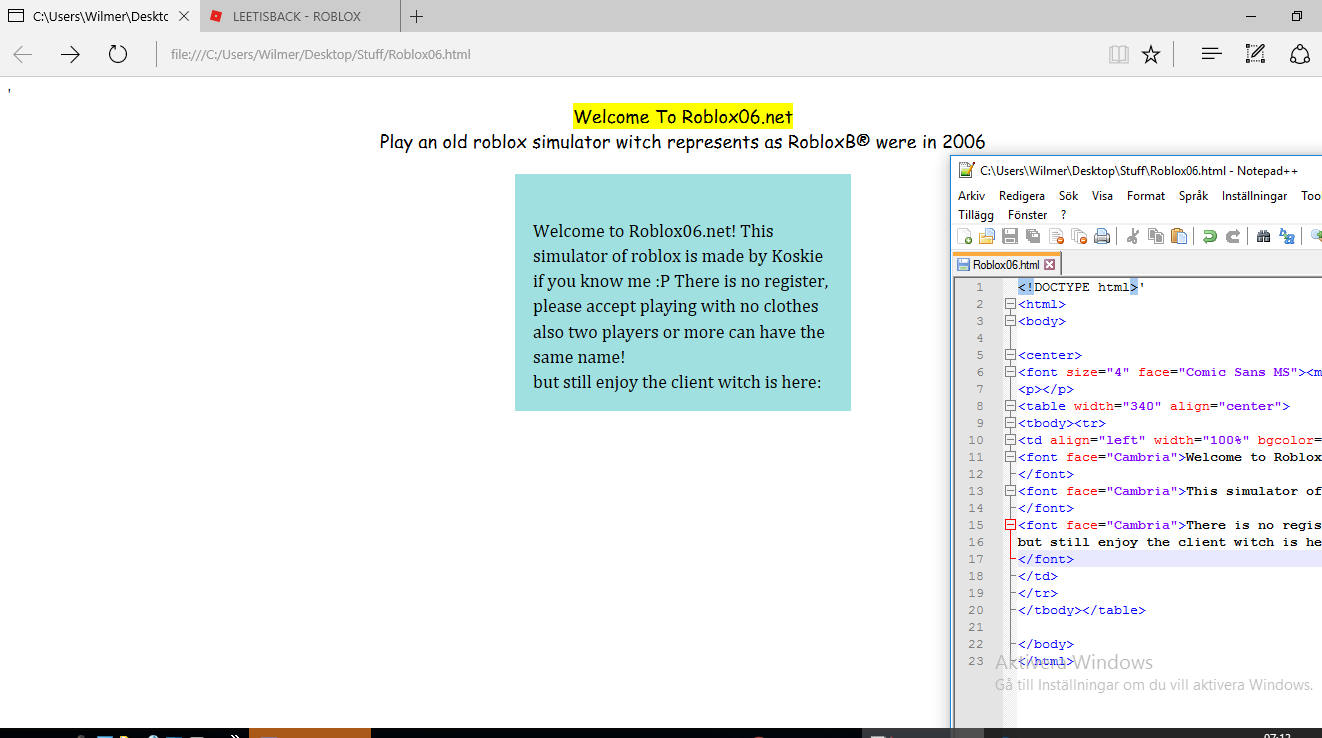The width and height of the screenshot is (1322, 738).
Task: Click the highlighted 'Welcome To Roblox06.net' heading
Action: 683,117
